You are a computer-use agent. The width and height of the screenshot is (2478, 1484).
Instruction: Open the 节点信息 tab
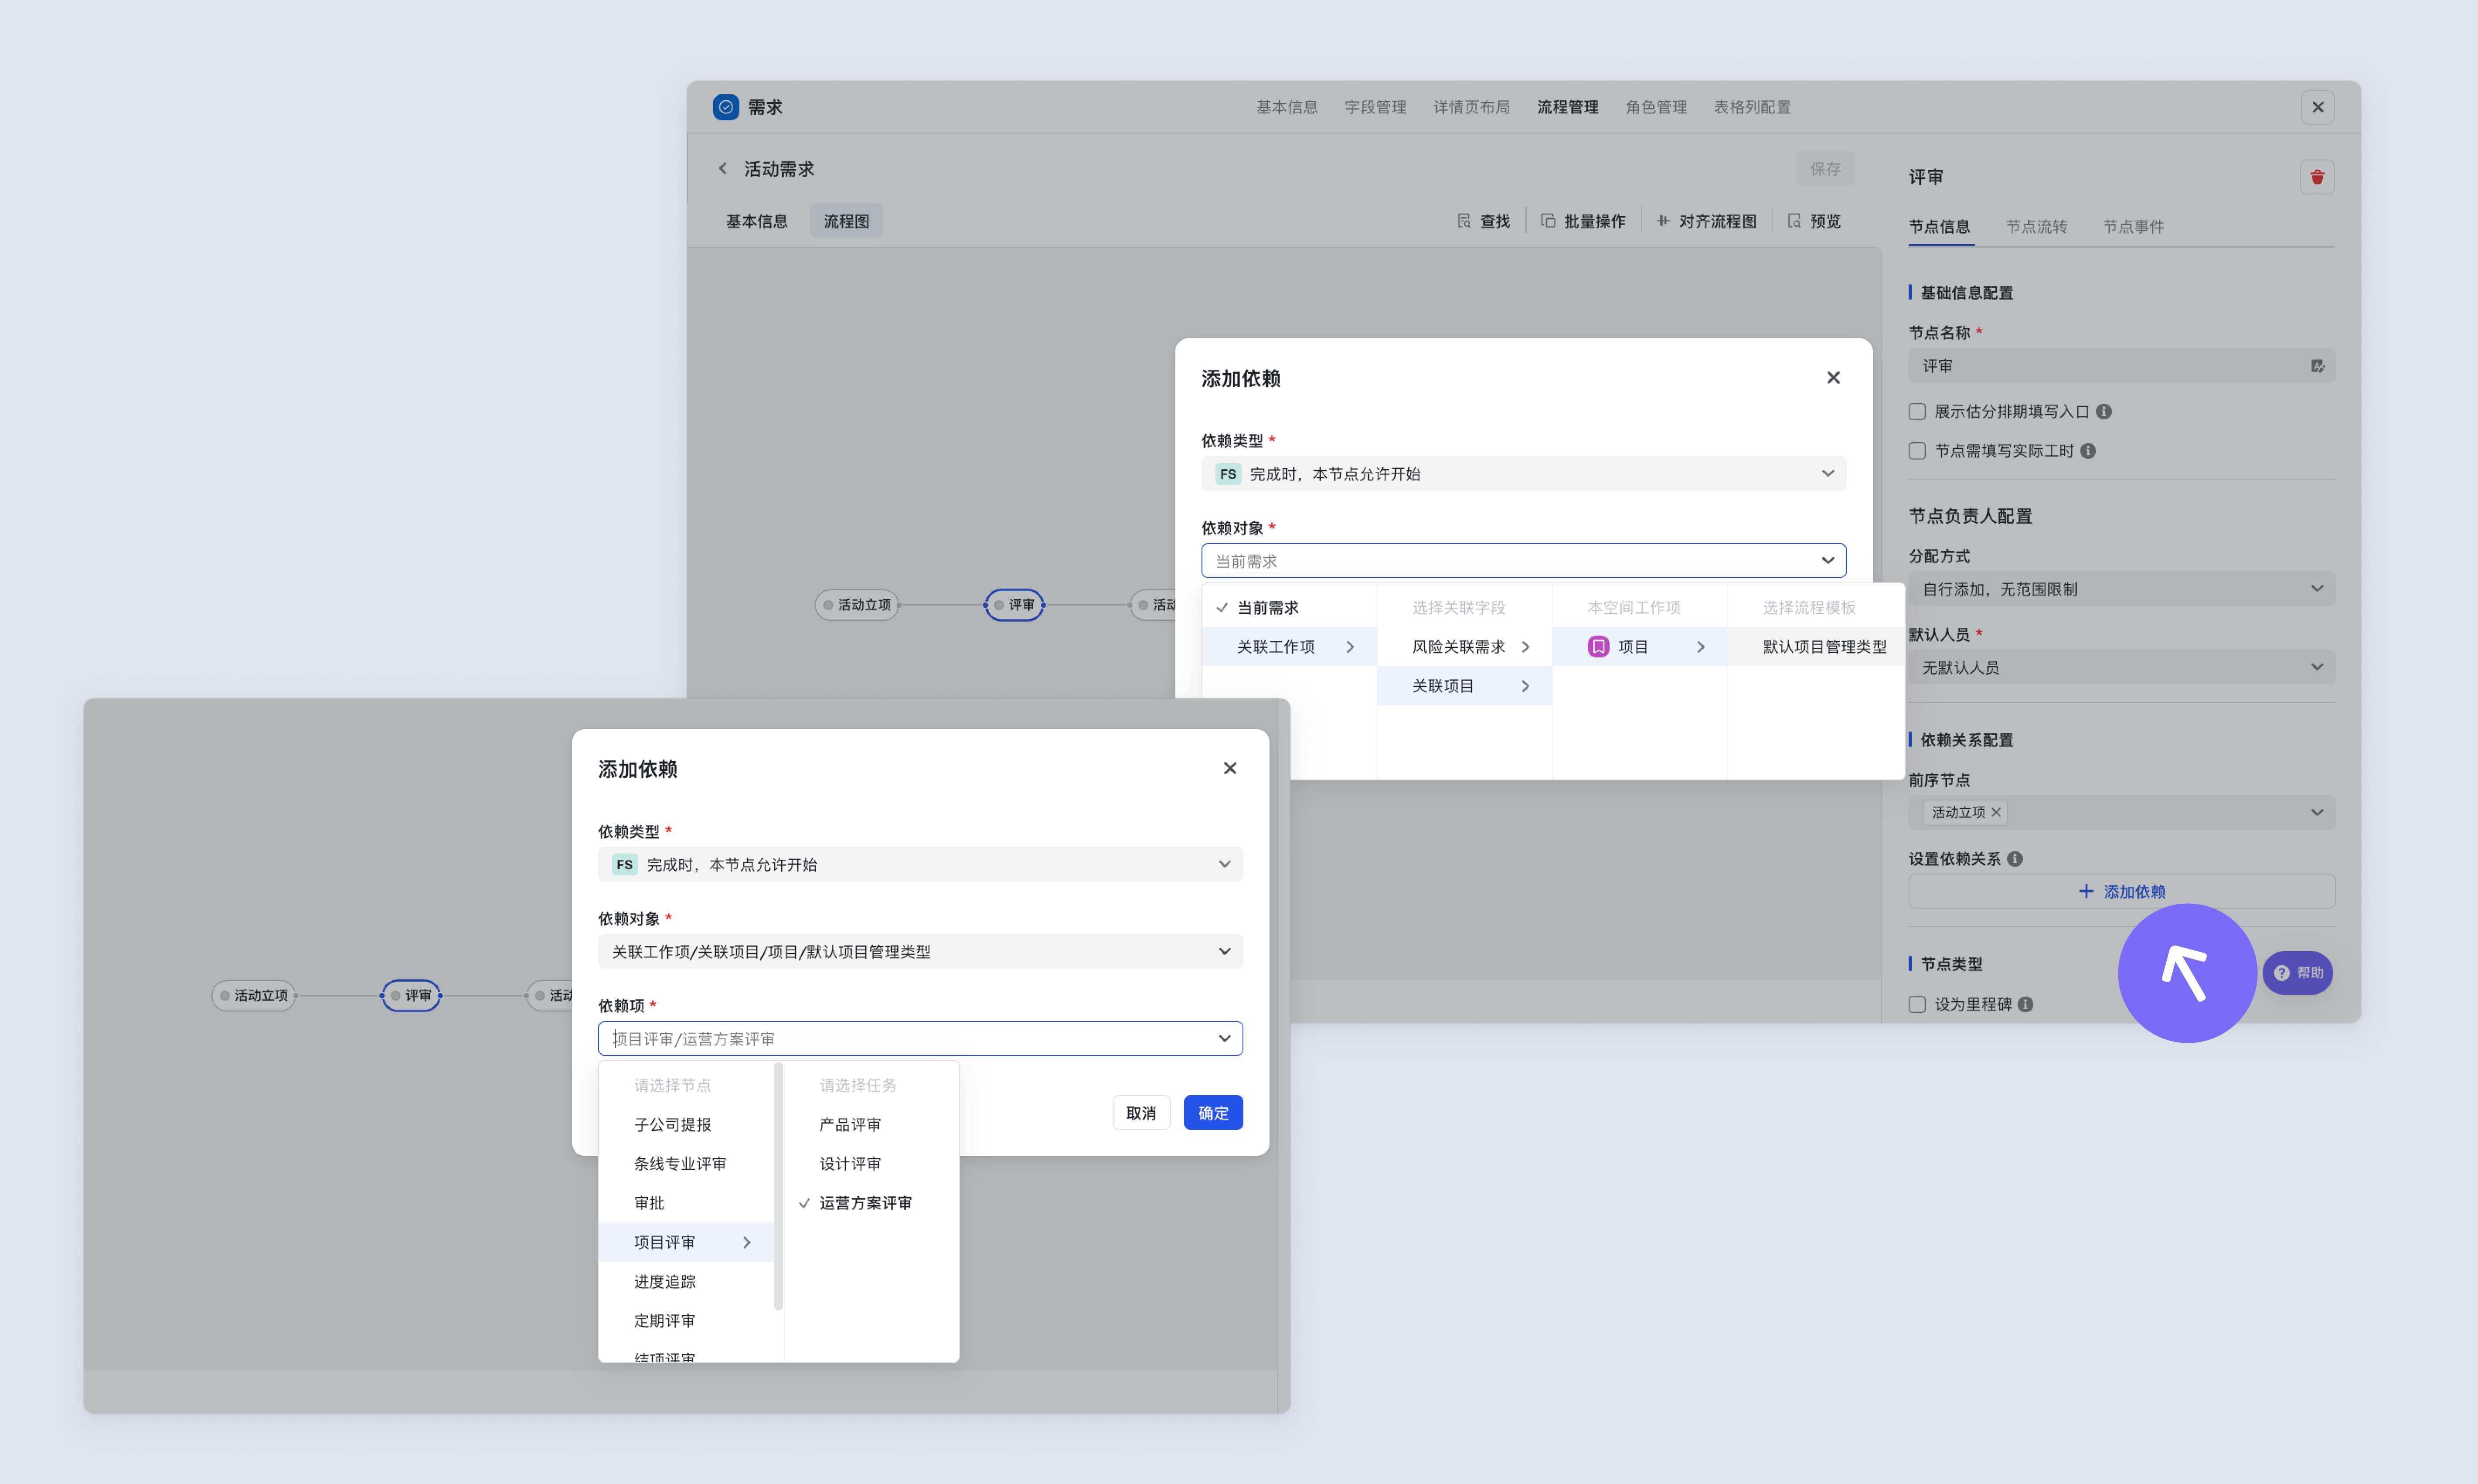(x=1939, y=227)
